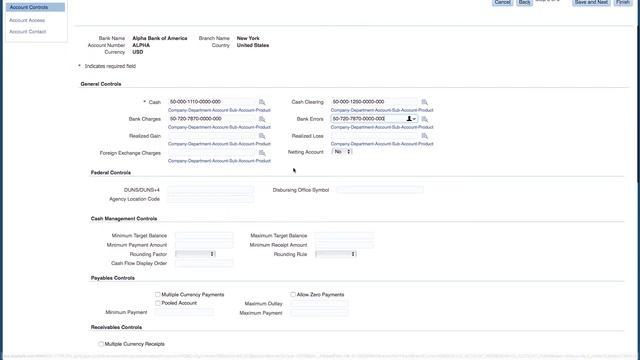This screenshot has height=360, width=640.
Task: Click the Back button
Action: pos(524,2)
